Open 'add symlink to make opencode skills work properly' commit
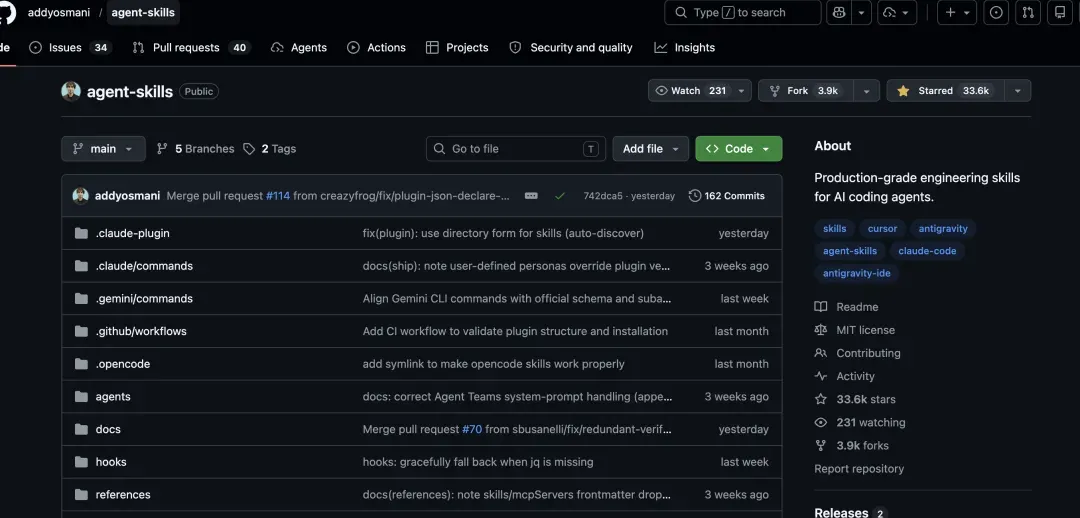1080x518 pixels. [x=493, y=364]
